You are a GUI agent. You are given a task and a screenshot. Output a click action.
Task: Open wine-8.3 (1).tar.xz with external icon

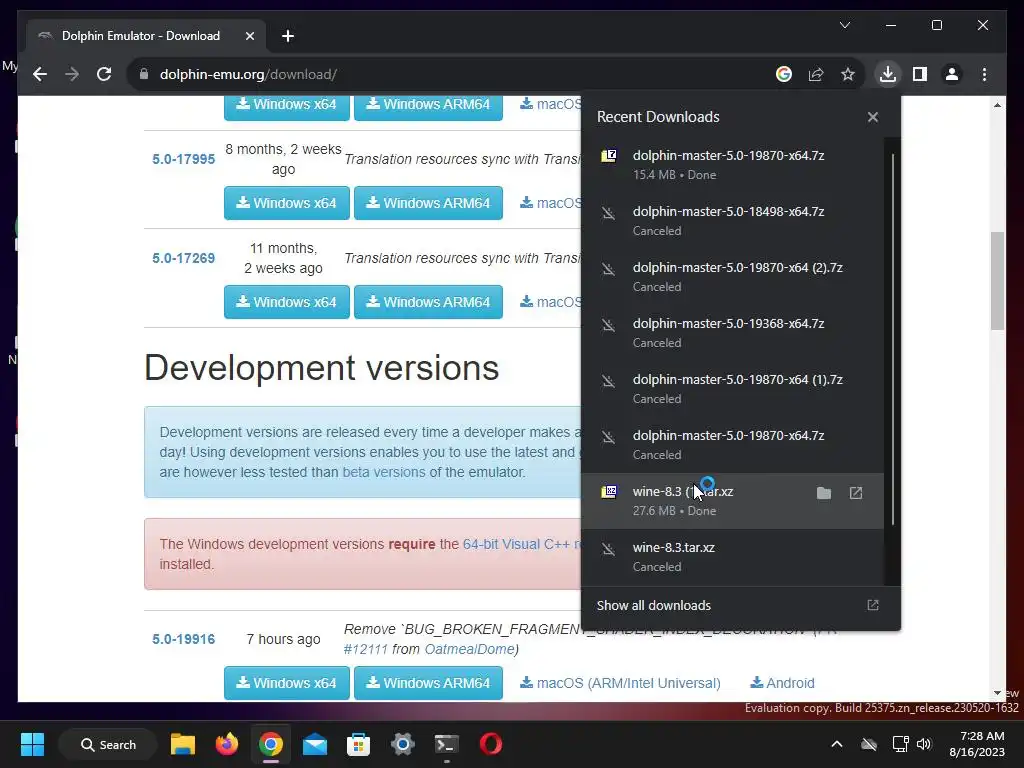click(856, 493)
